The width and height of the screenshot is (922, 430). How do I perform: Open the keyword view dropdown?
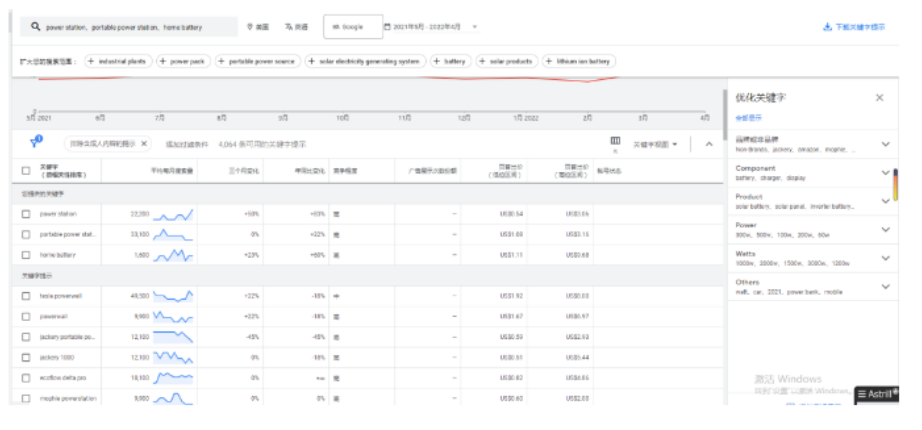(656, 144)
